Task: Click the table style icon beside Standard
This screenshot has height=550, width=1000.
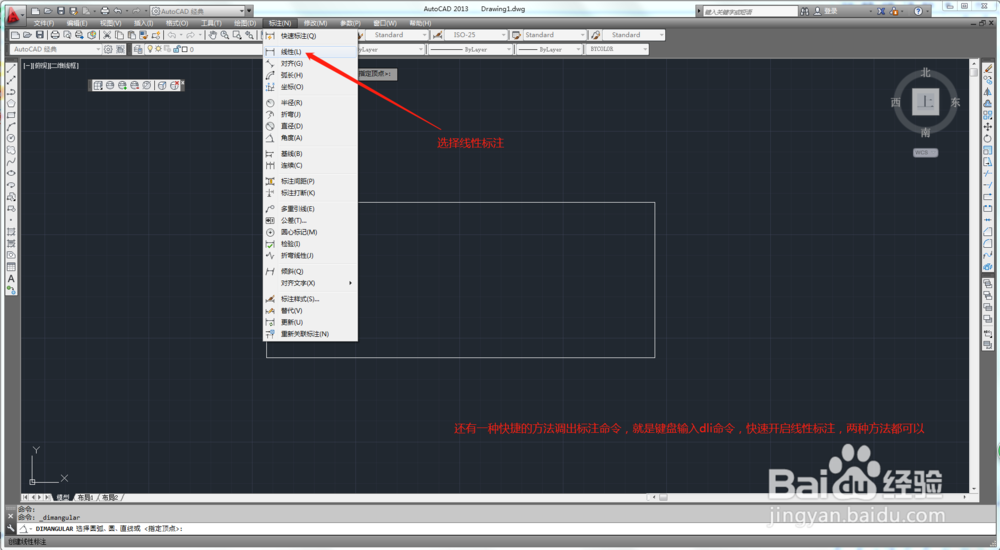Action: pyautogui.click(x=517, y=35)
